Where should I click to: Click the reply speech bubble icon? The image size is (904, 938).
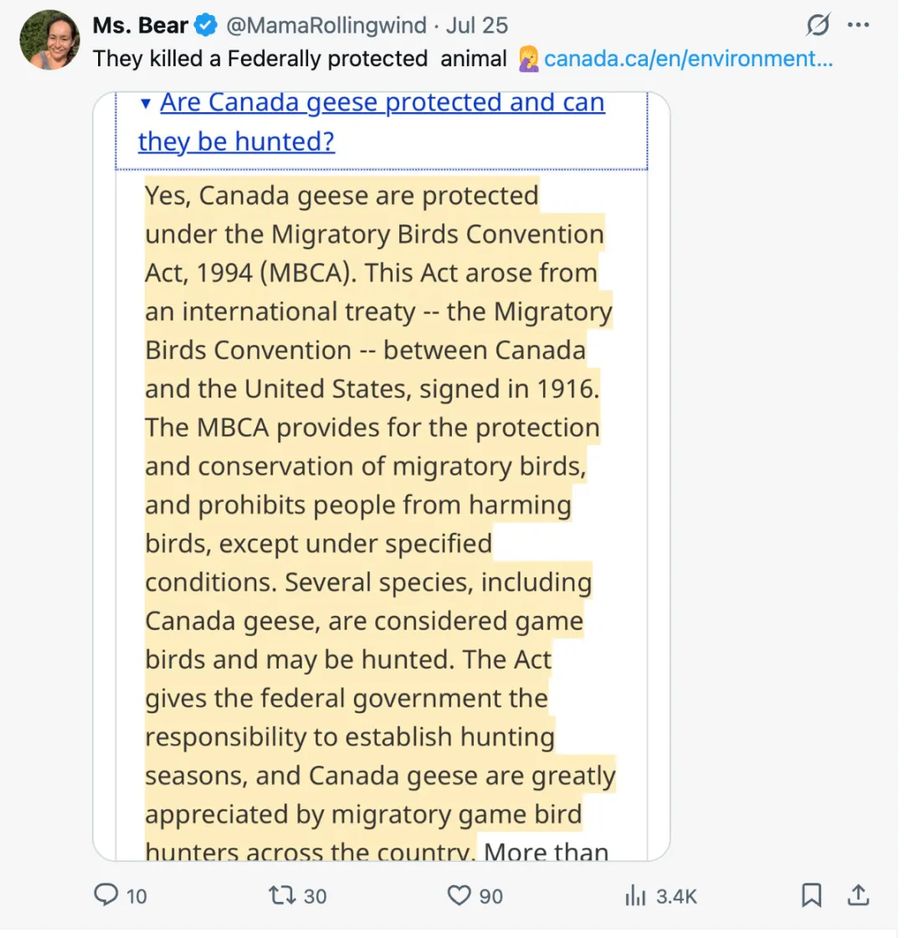point(106,895)
